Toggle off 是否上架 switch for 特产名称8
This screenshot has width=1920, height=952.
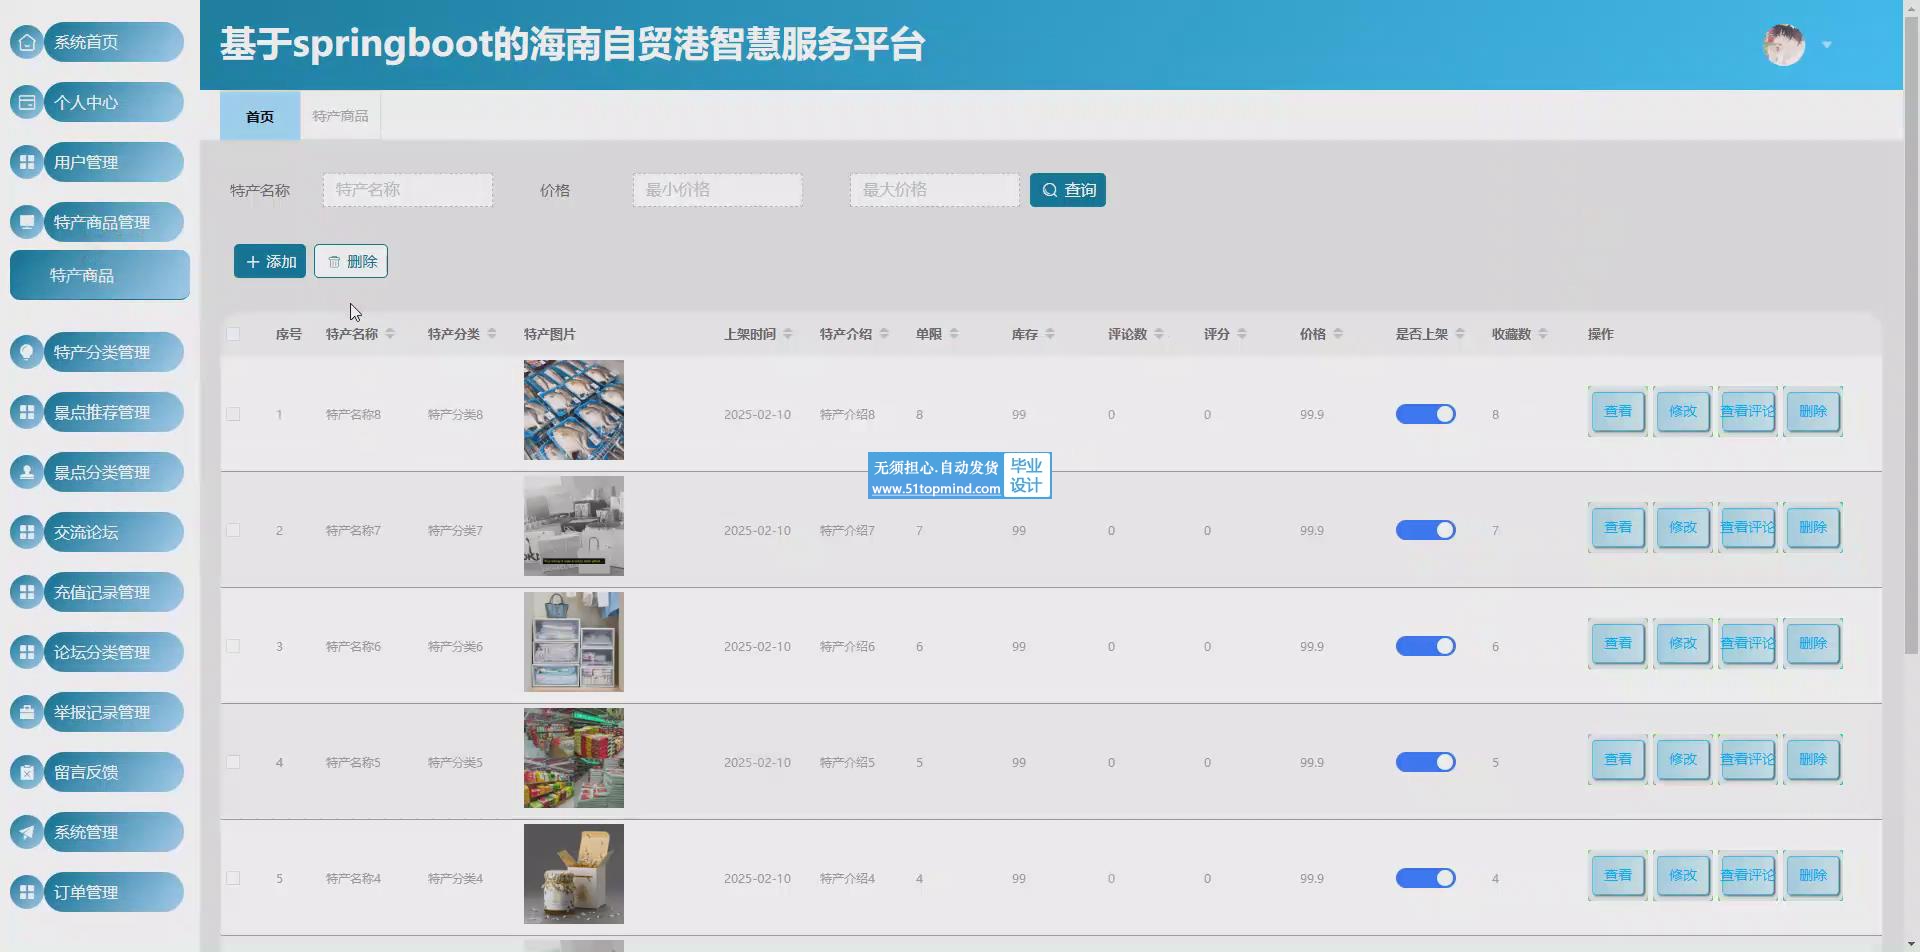[x=1425, y=414]
